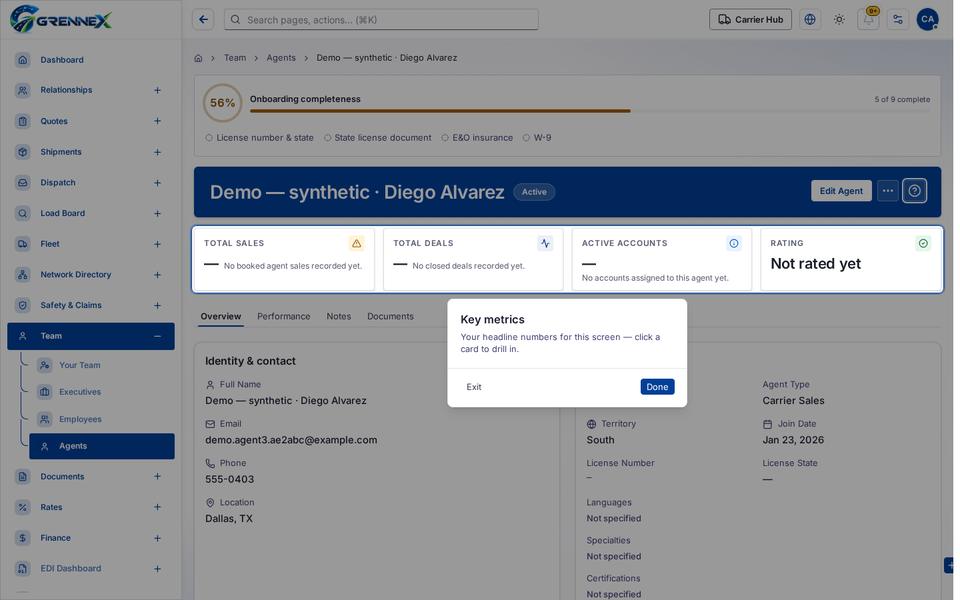Switch to the Performance tab
The width and height of the screenshot is (960, 600).
tap(283, 317)
